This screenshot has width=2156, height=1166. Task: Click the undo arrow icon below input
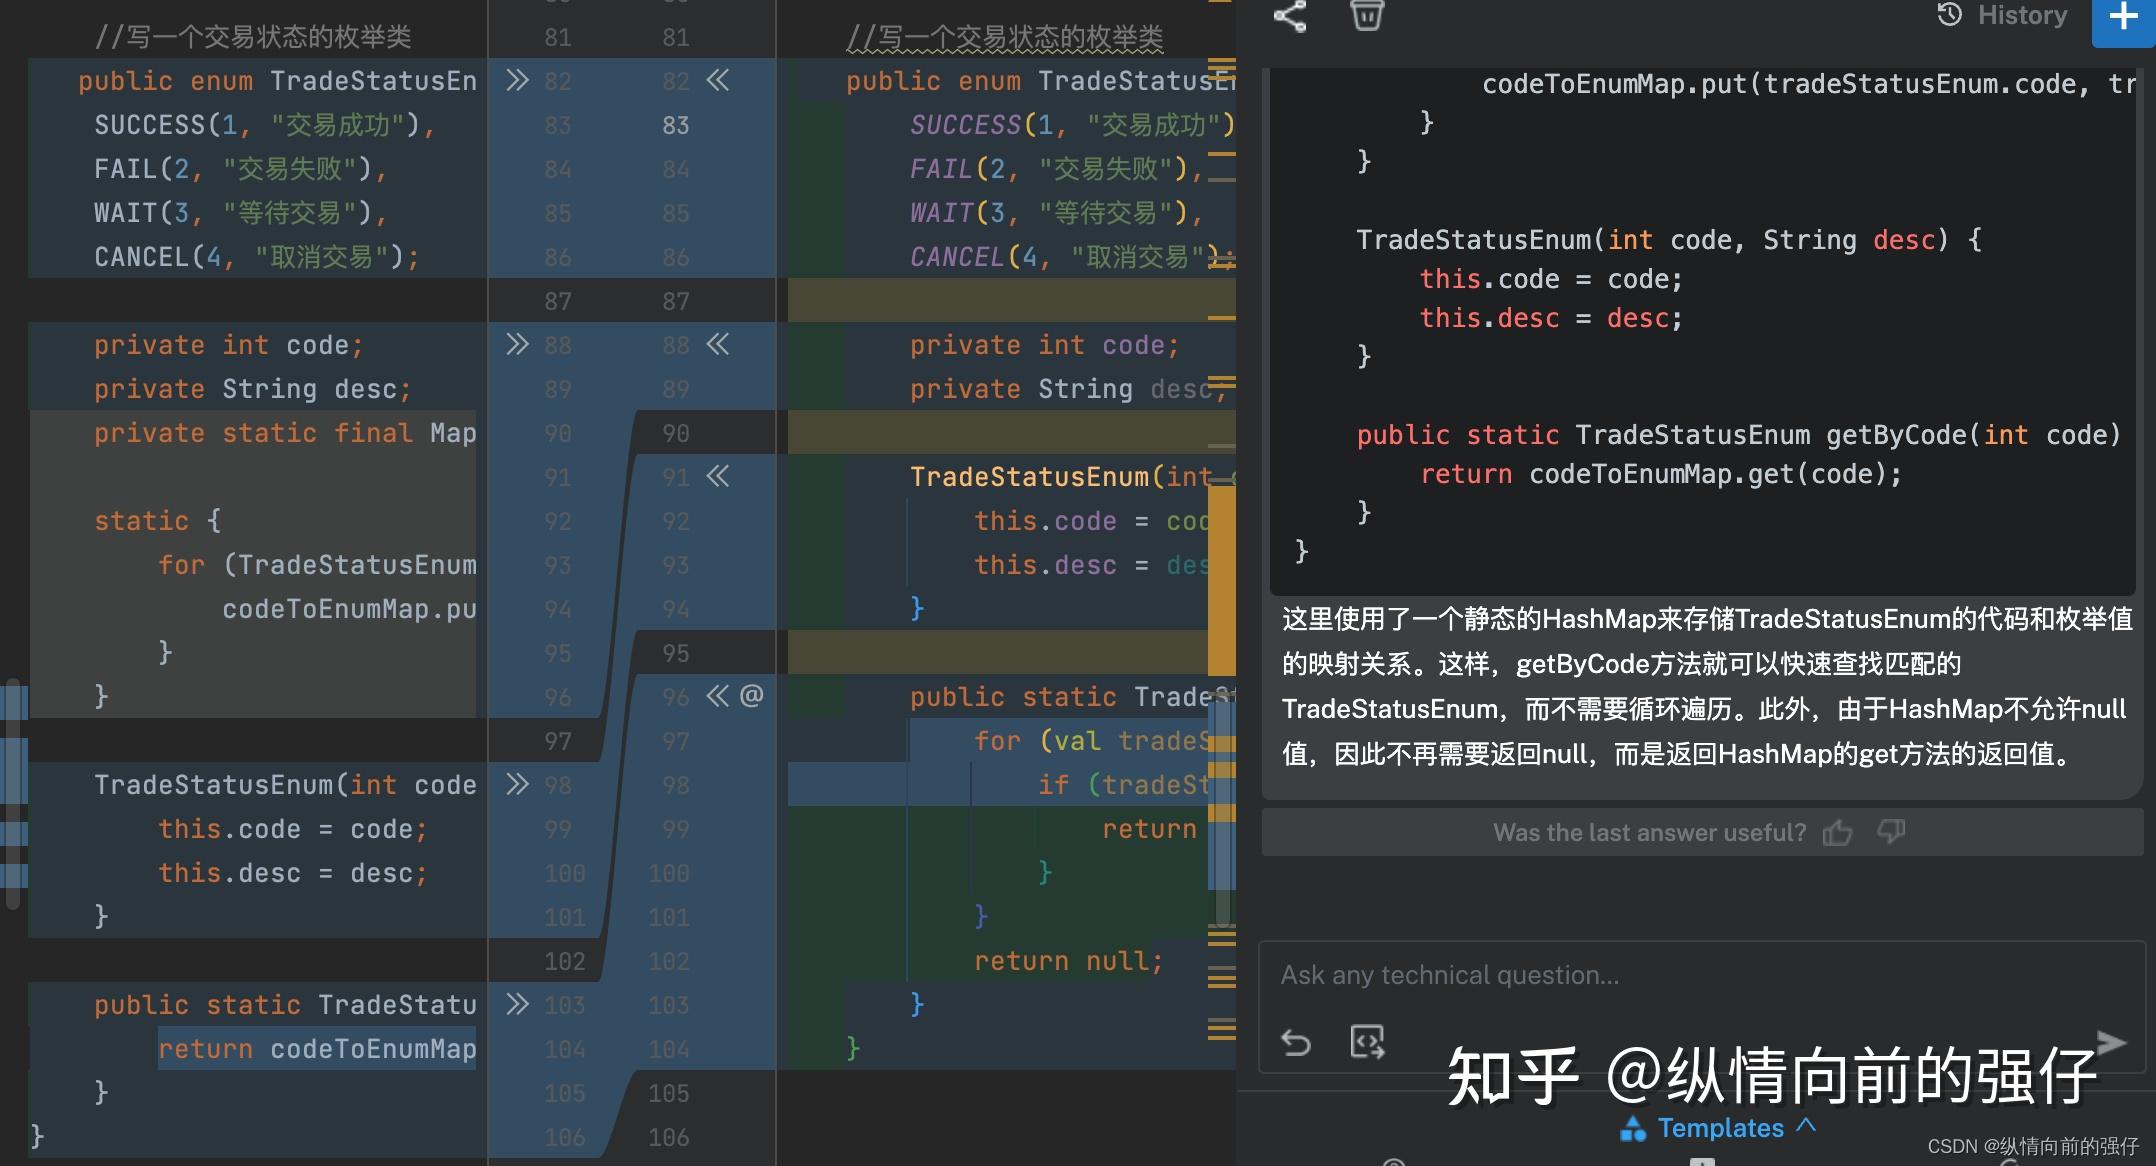click(x=1296, y=1043)
